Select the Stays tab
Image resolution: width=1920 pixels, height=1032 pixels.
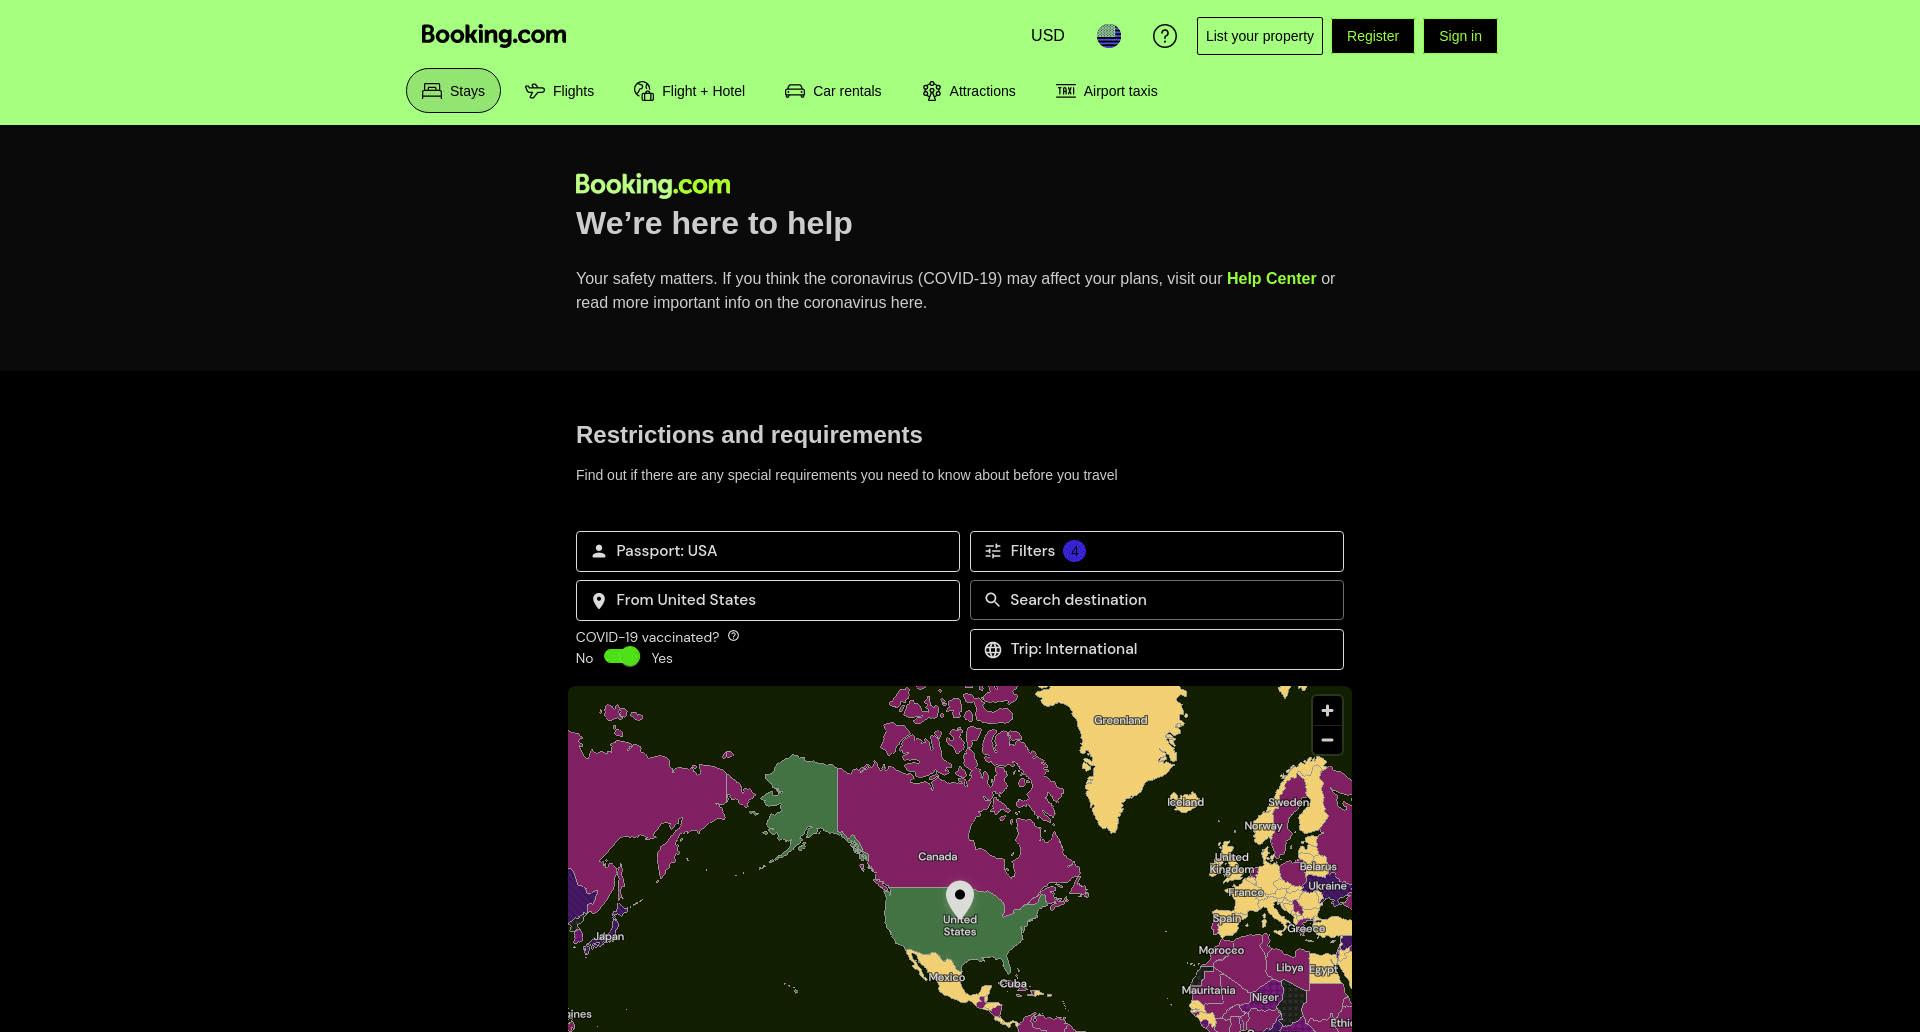[453, 91]
